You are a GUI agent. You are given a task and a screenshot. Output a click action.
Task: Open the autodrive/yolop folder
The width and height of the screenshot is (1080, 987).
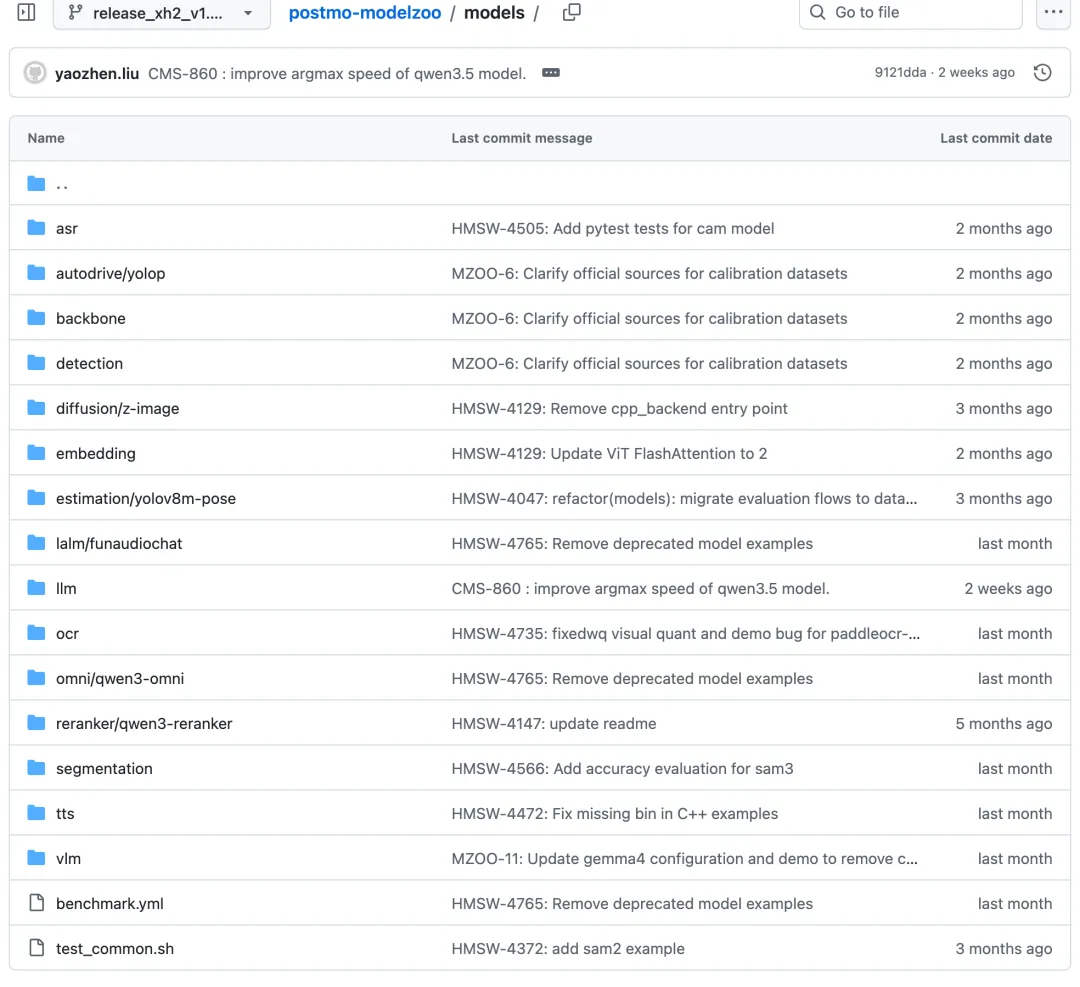point(110,273)
